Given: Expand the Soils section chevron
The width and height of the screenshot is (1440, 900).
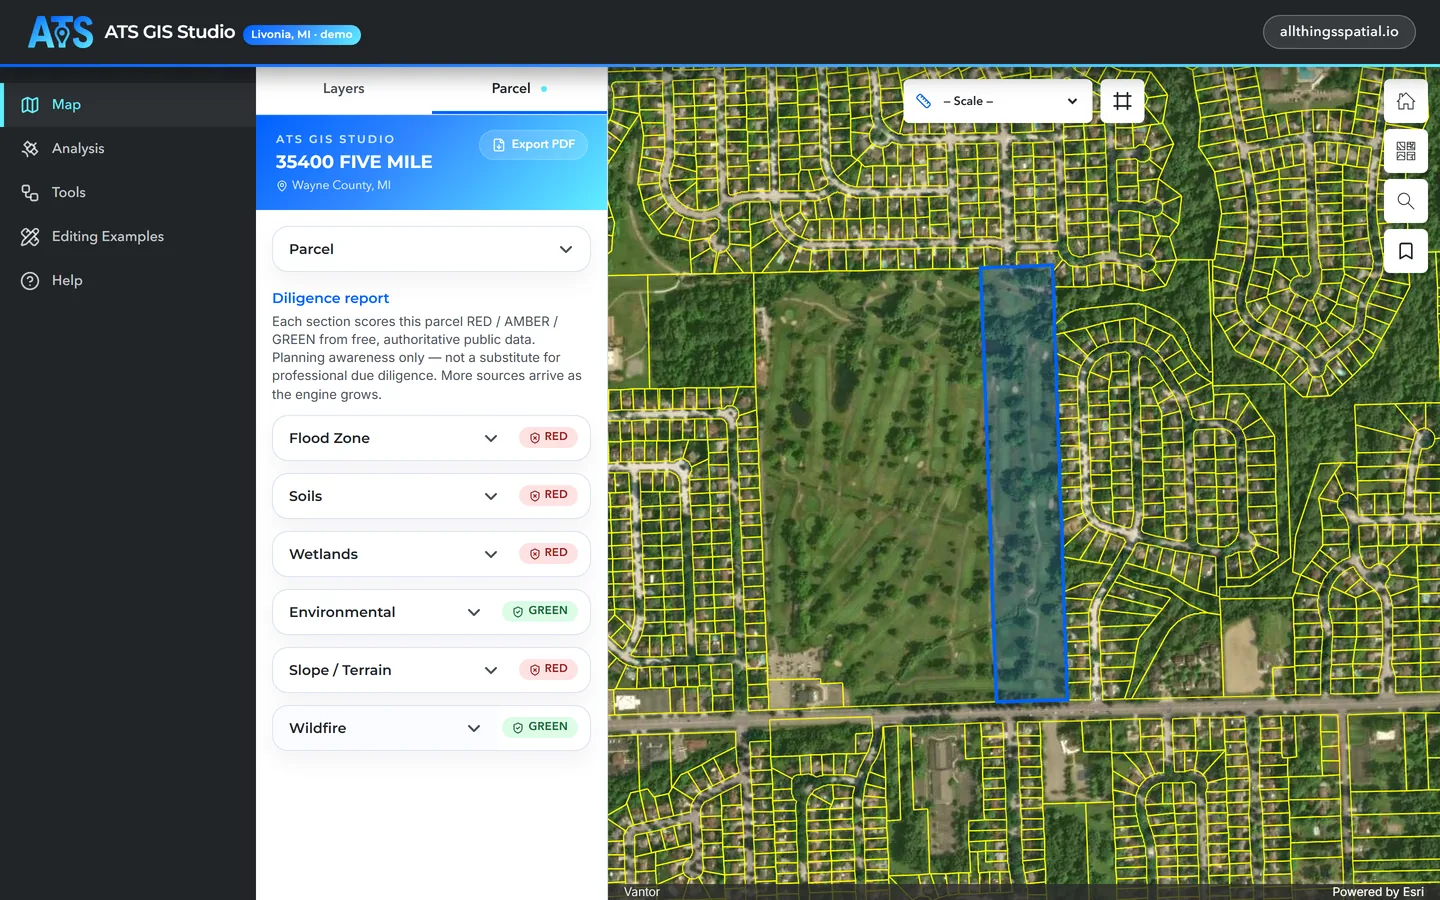Looking at the screenshot, I should click(x=491, y=496).
